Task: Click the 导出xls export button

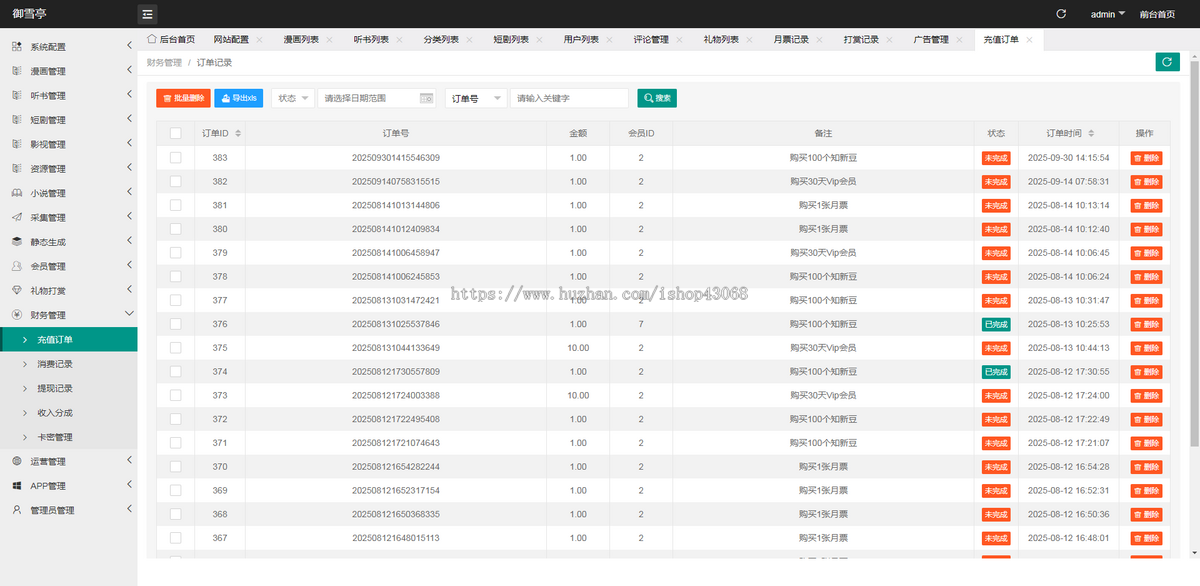Action: (x=238, y=98)
